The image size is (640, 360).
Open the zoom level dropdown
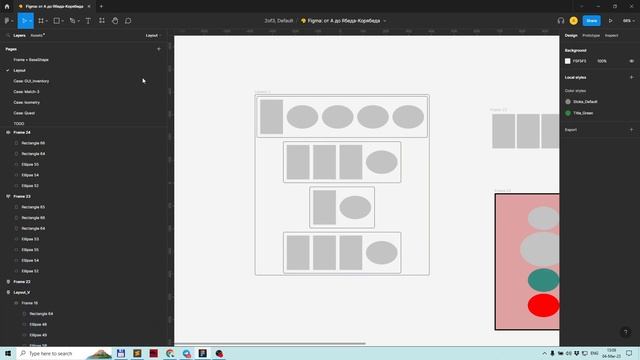pyautogui.click(x=629, y=21)
